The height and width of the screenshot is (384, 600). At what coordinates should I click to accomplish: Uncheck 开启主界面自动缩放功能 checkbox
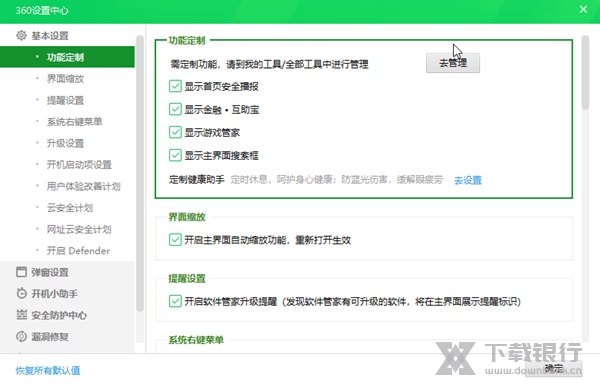[175, 240]
